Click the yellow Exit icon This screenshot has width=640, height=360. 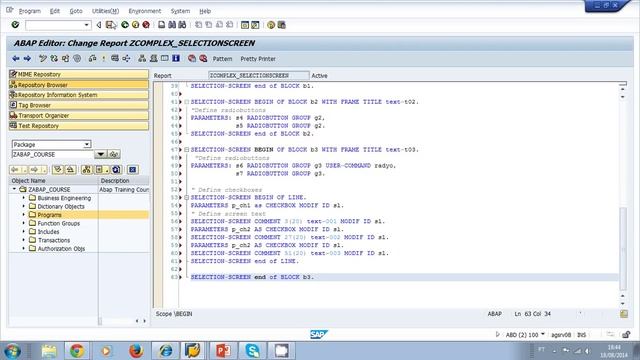click(135, 25)
